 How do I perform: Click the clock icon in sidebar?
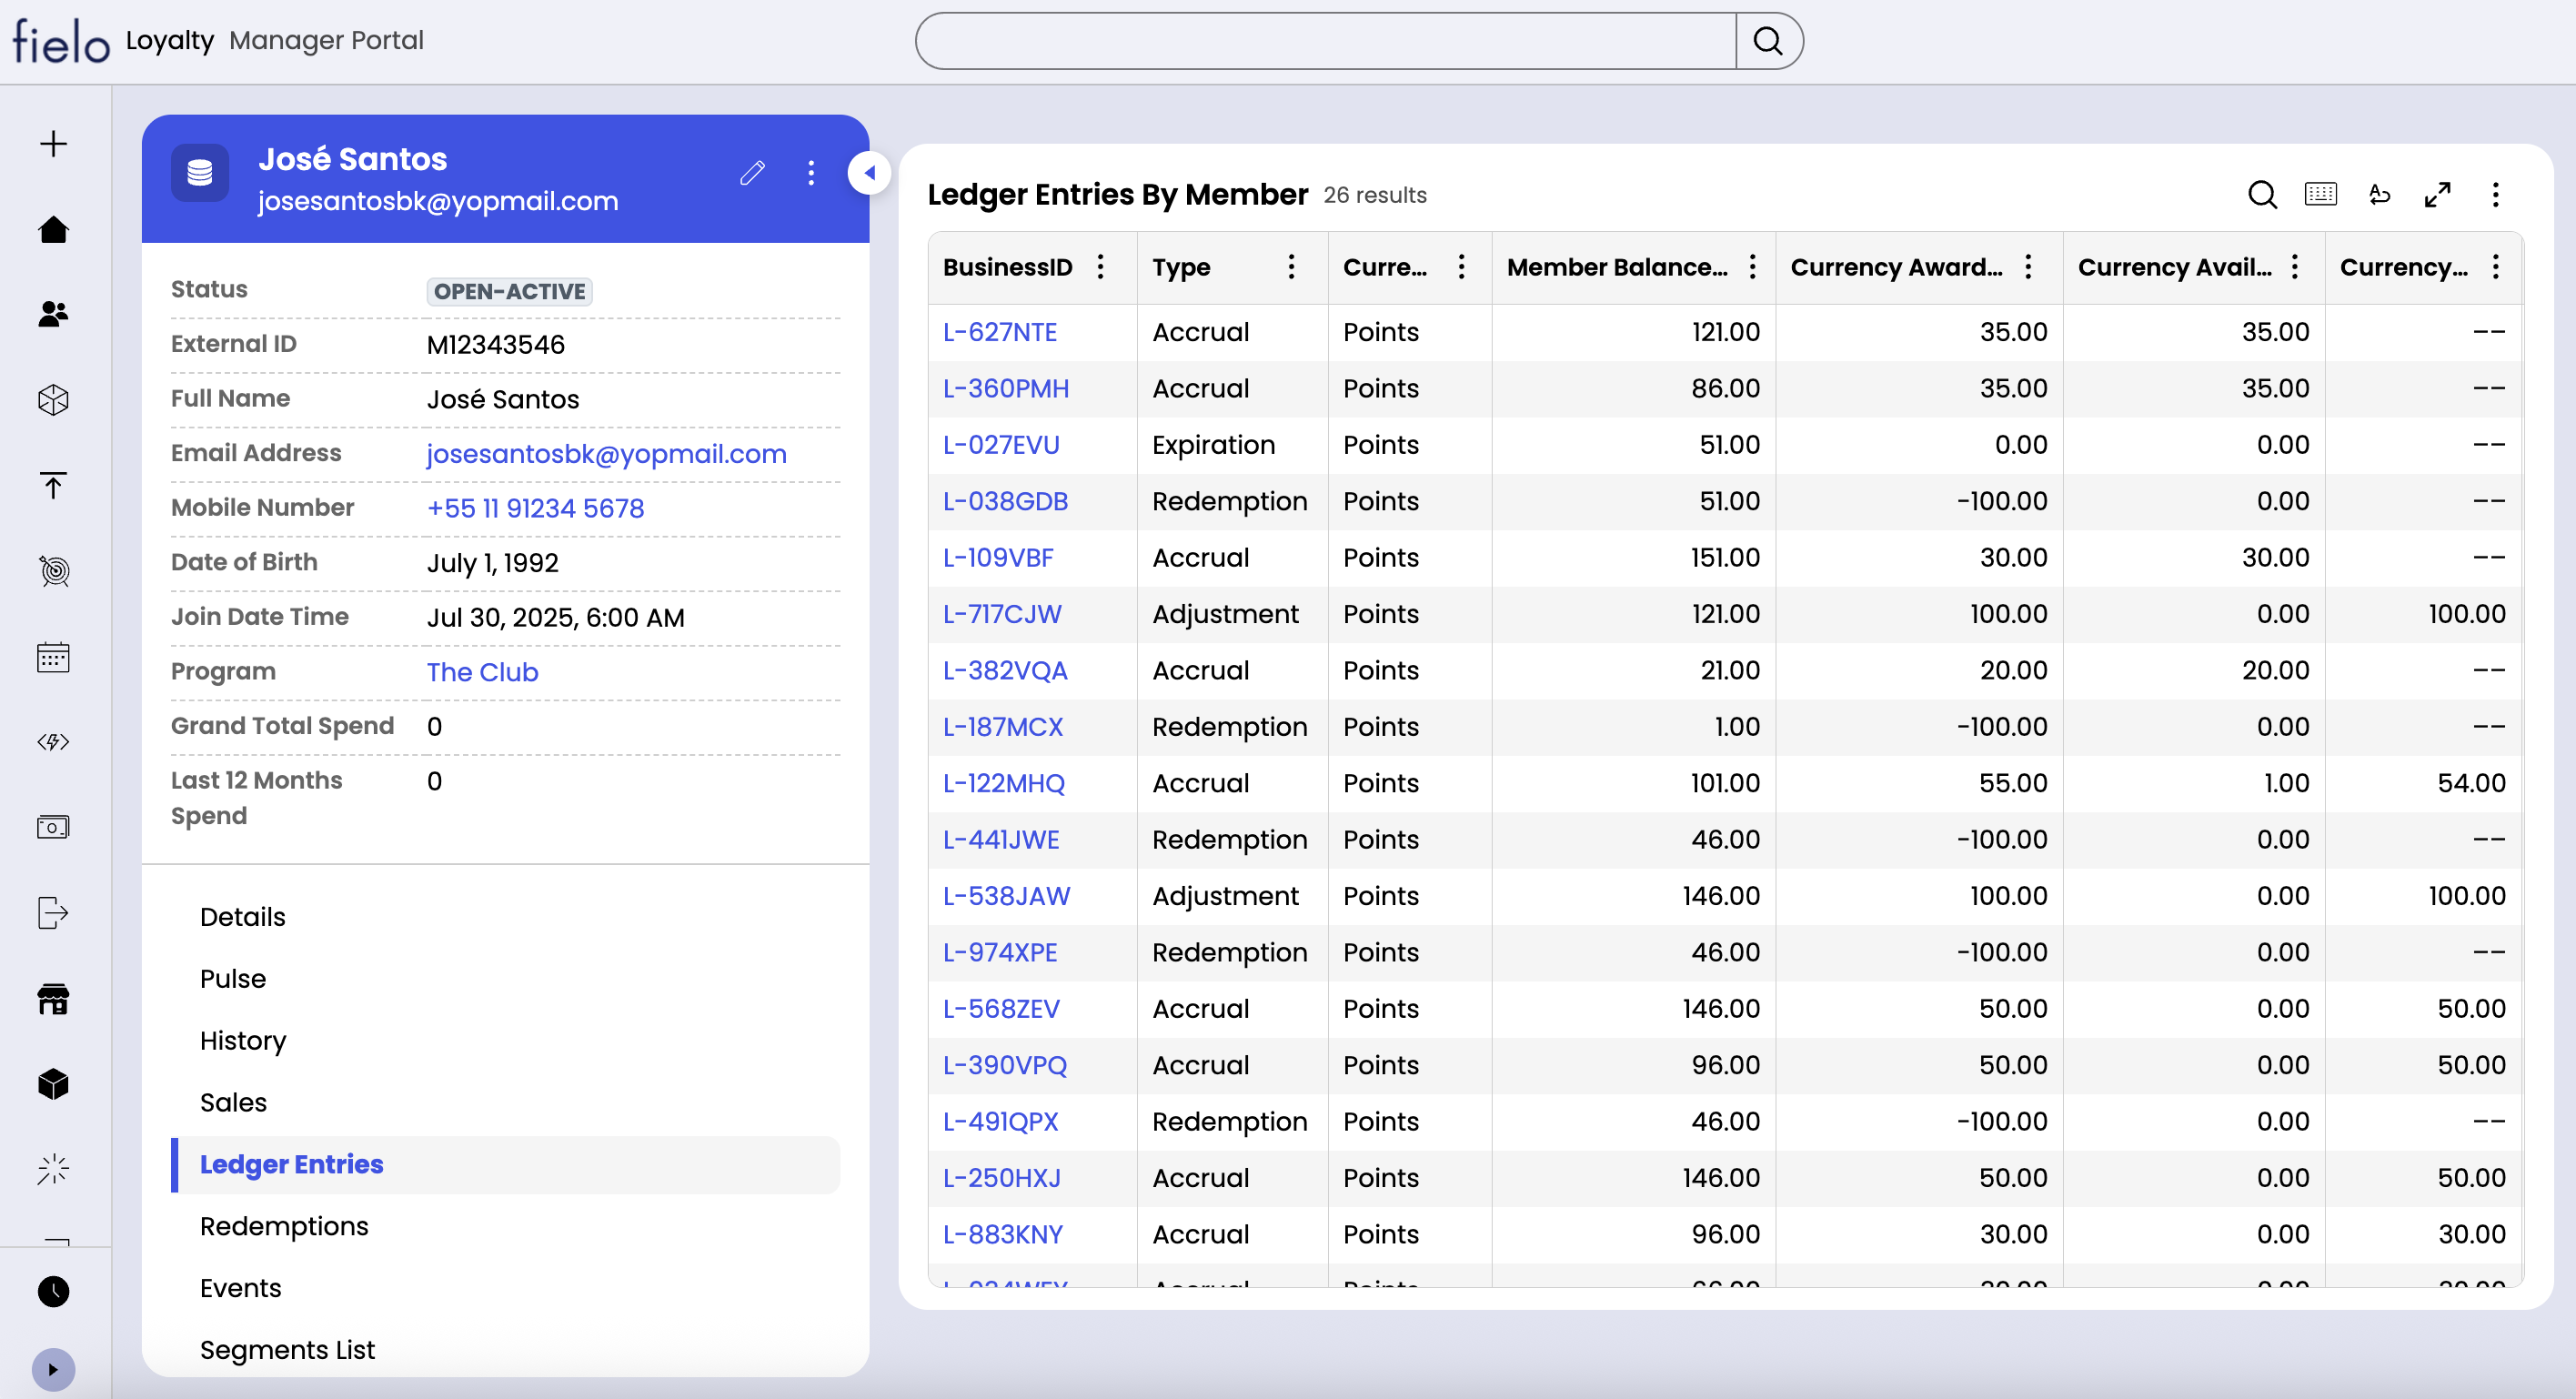coord(53,1291)
